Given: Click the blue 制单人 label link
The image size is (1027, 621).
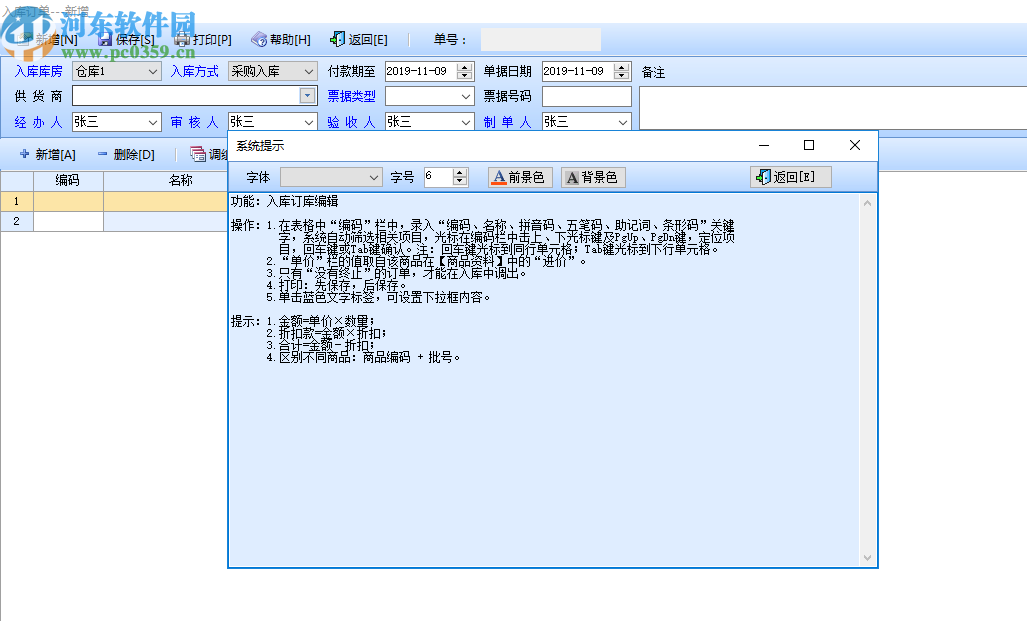Looking at the screenshot, I should (508, 122).
